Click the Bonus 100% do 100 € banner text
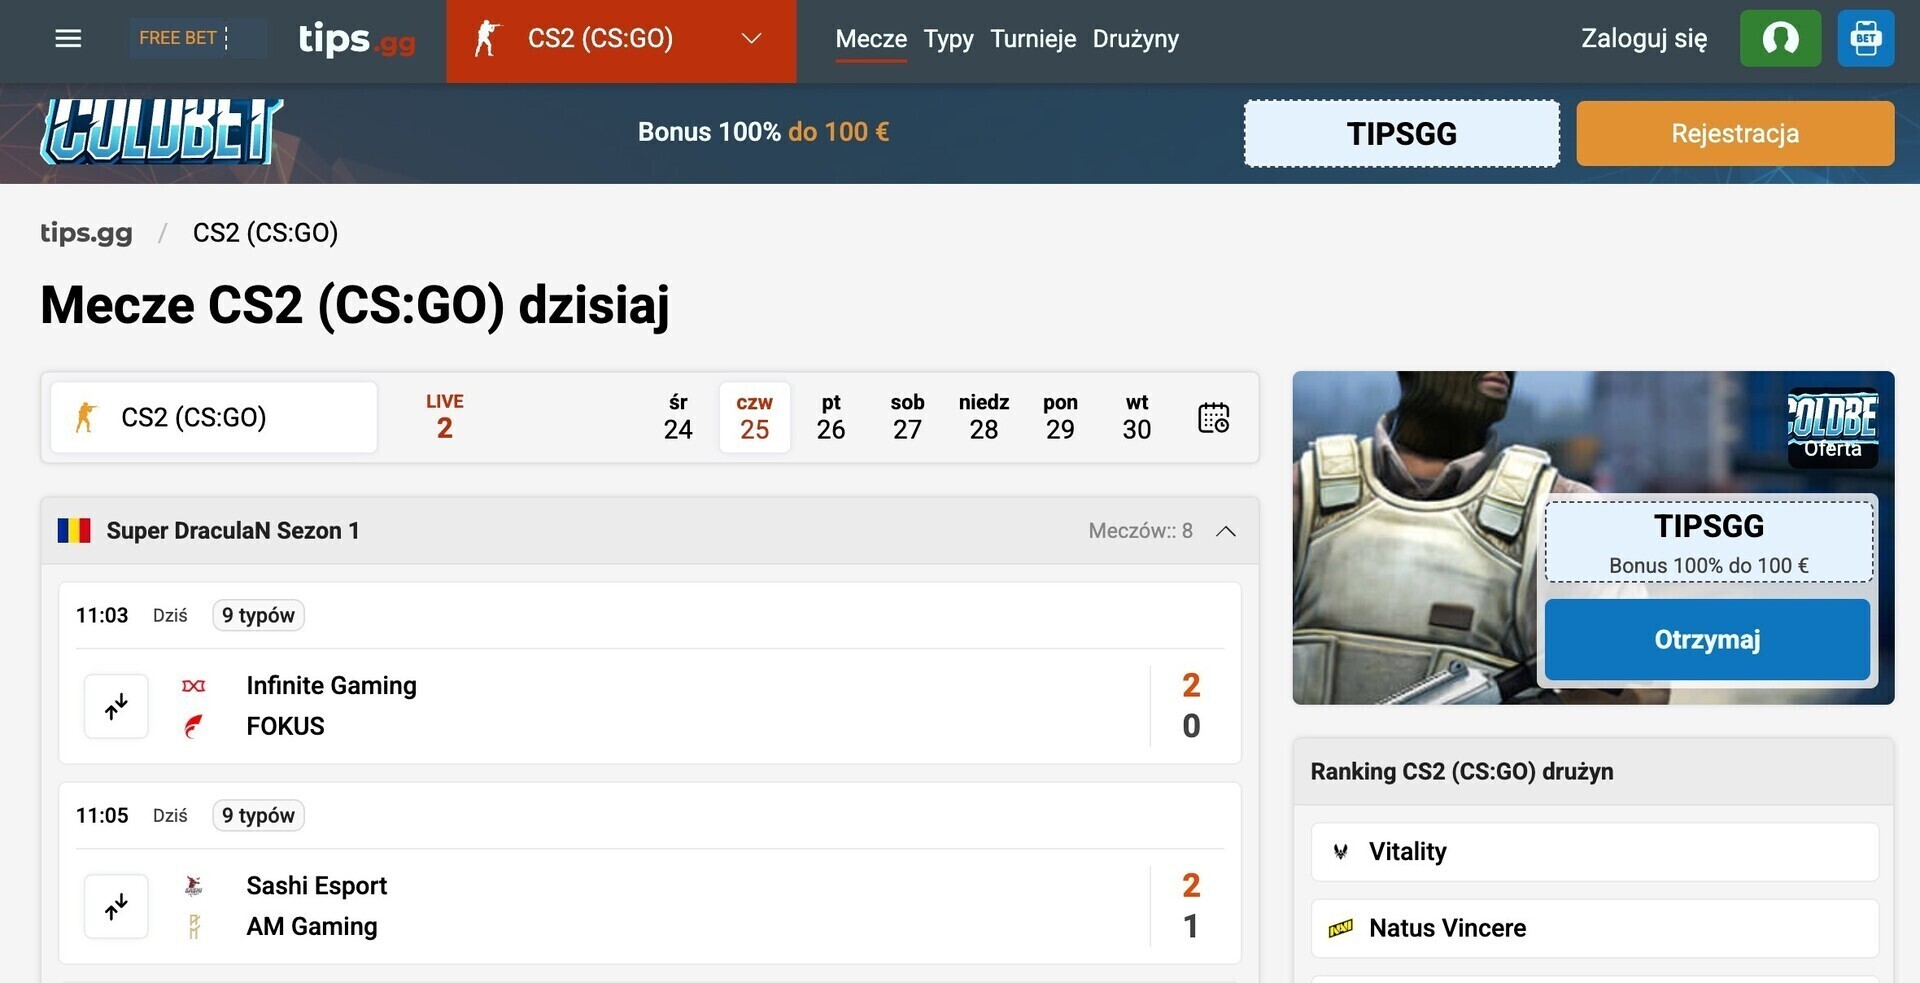 [x=763, y=133]
